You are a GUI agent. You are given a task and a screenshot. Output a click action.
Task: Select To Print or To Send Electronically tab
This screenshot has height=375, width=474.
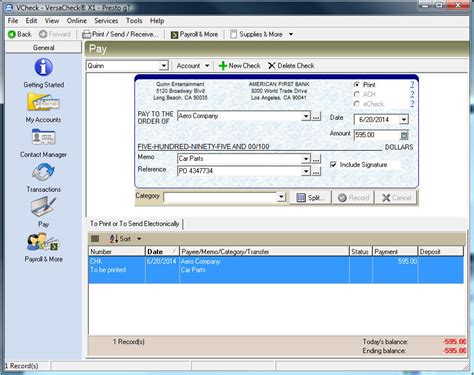coord(135,224)
